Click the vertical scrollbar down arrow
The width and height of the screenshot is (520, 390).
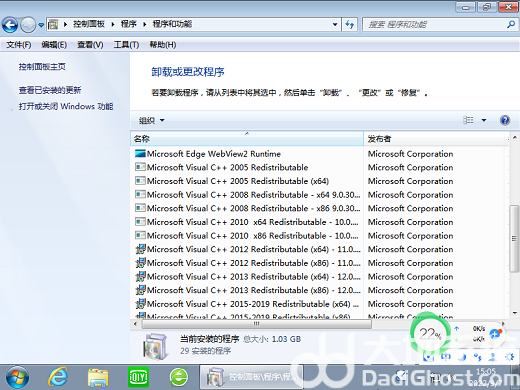click(514, 313)
